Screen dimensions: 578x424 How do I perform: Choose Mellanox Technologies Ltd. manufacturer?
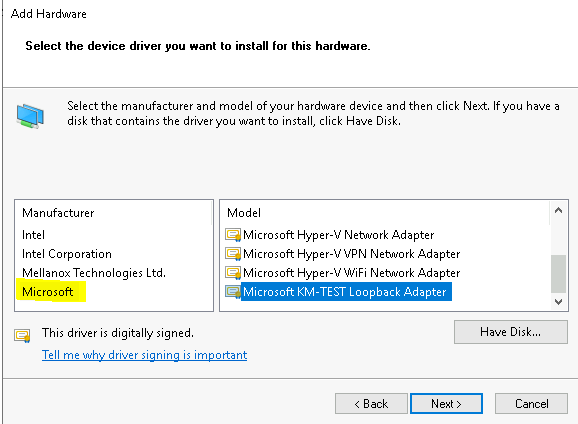(x=94, y=273)
